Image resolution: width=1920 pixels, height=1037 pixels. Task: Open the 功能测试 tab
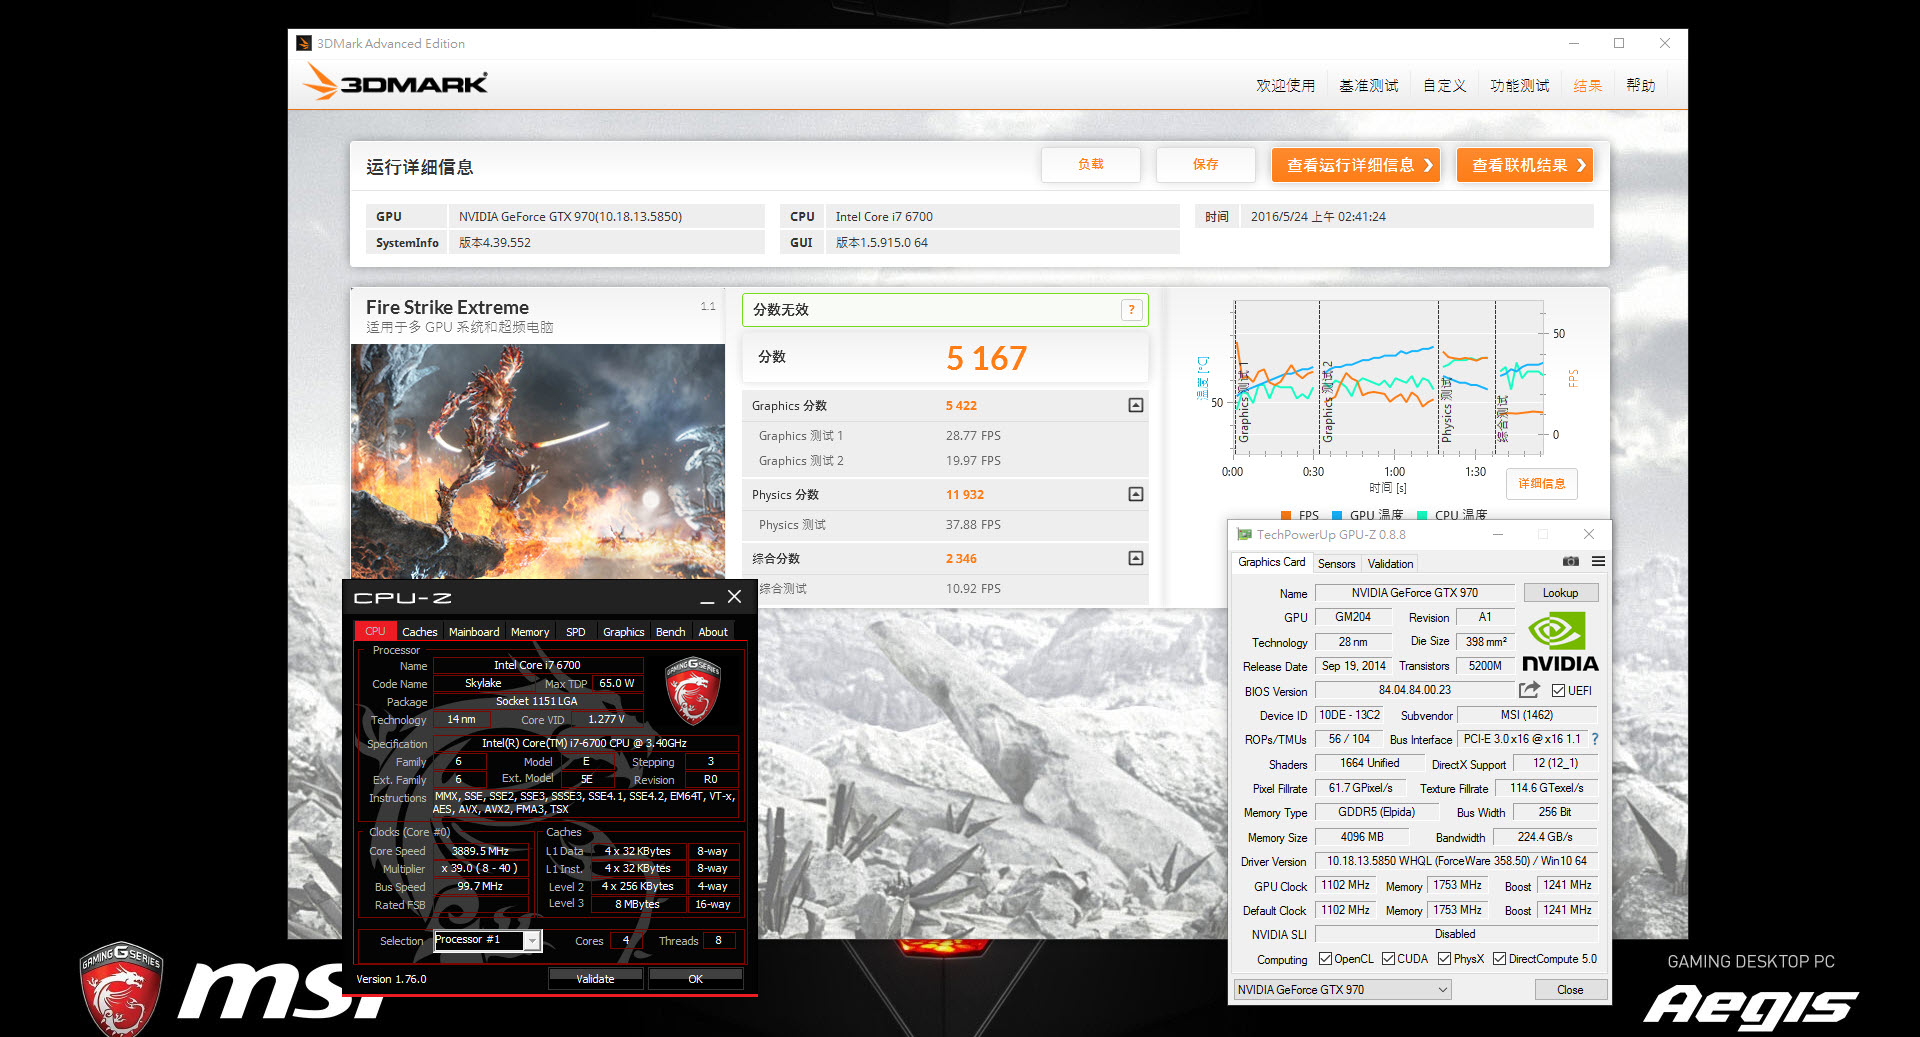(1519, 86)
